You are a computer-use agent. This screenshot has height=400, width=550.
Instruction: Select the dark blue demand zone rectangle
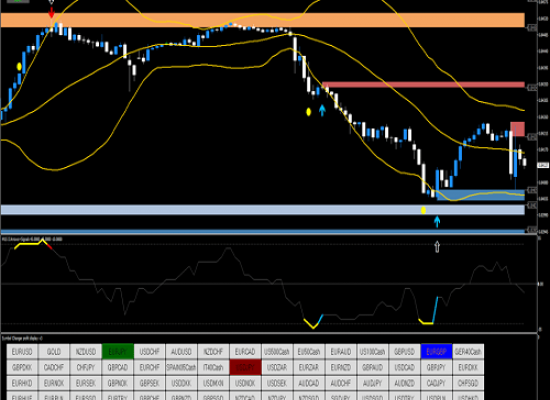pyautogui.click(x=481, y=195)
